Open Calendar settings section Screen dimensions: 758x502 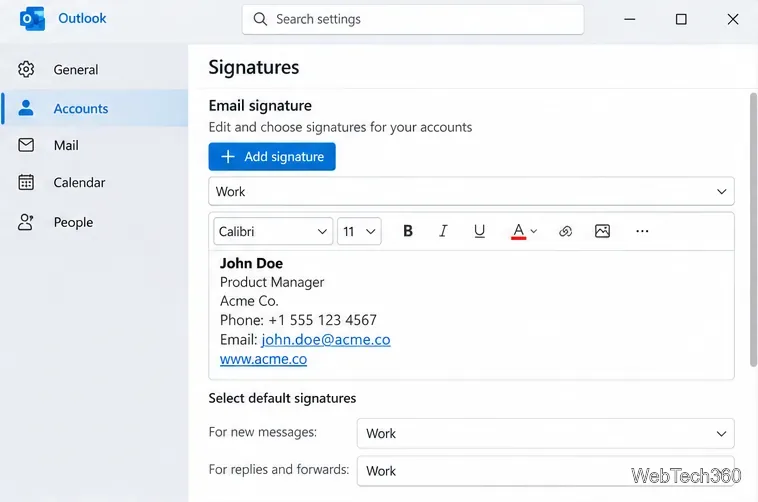point(95,182)
